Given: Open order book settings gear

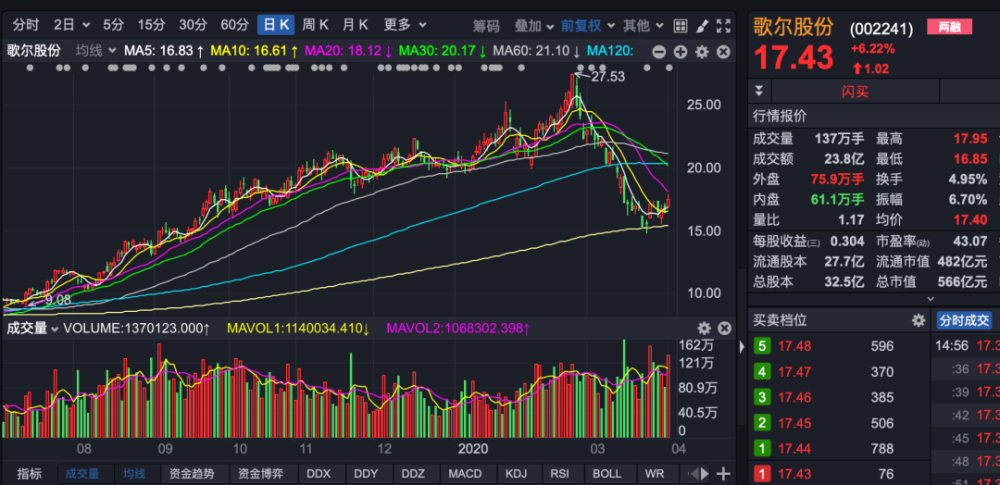Looking at the screenshot, I should (918, 320).
